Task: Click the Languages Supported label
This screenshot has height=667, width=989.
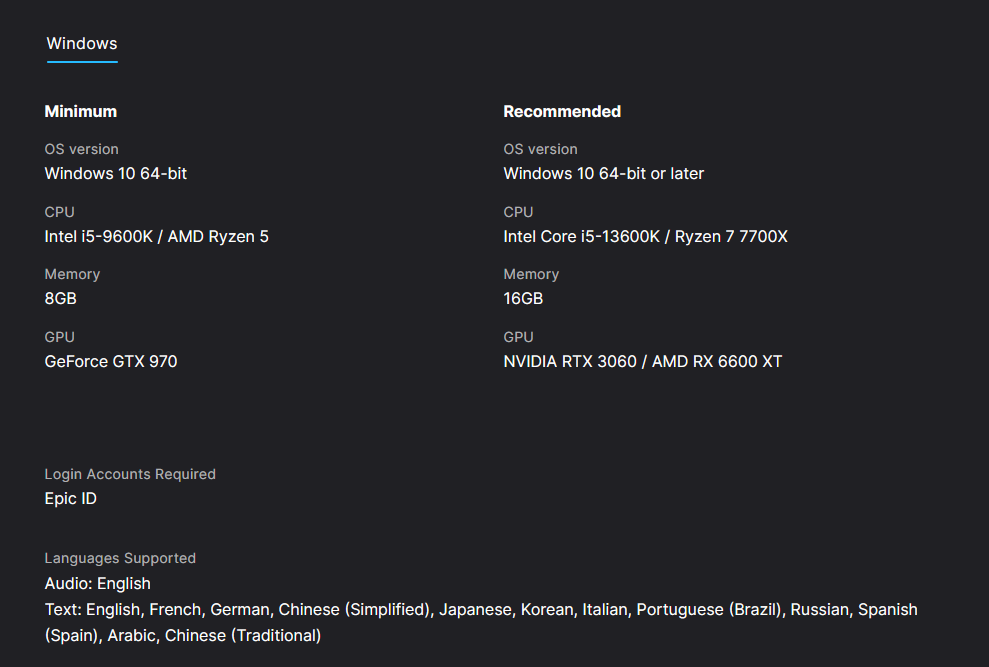Action: coord(120,559)
